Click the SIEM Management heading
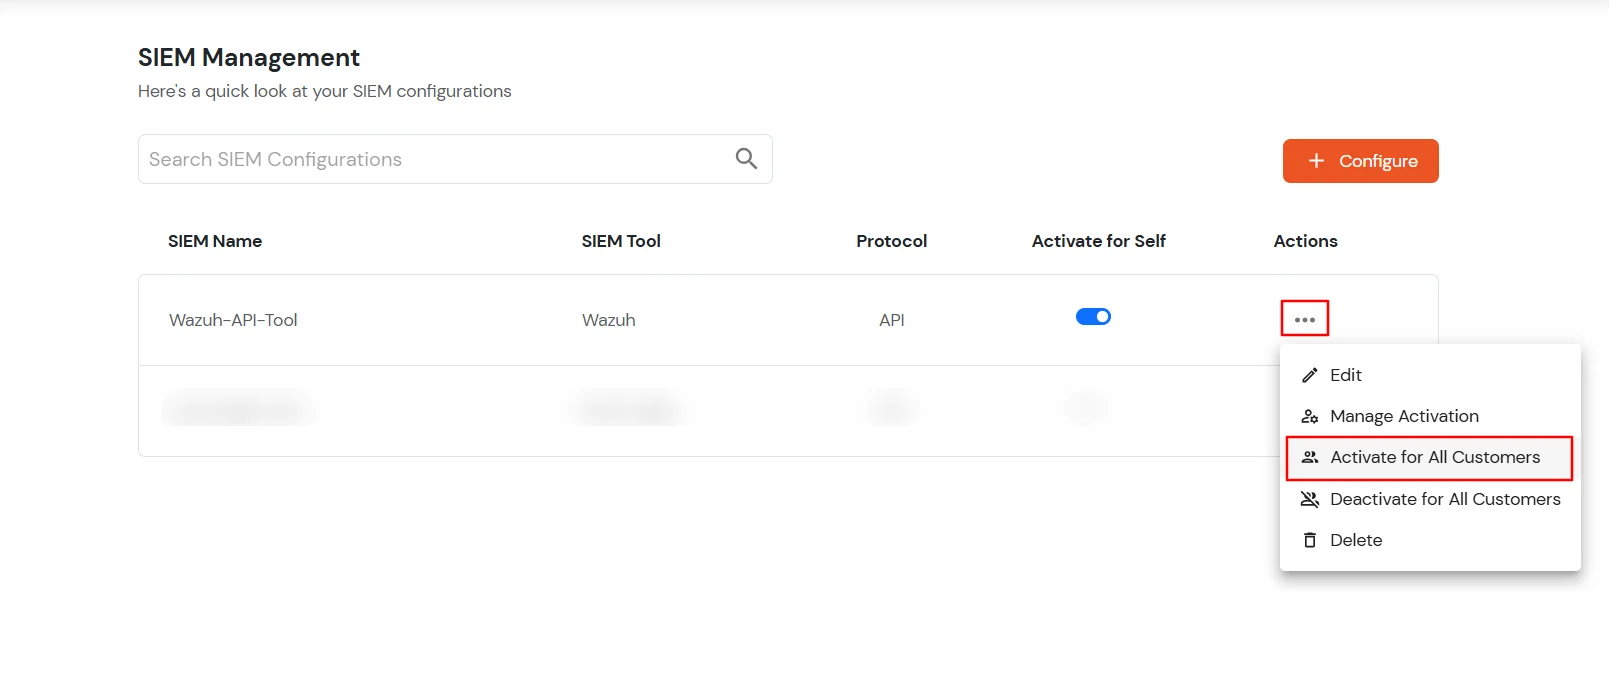 [x=249, y=58]
